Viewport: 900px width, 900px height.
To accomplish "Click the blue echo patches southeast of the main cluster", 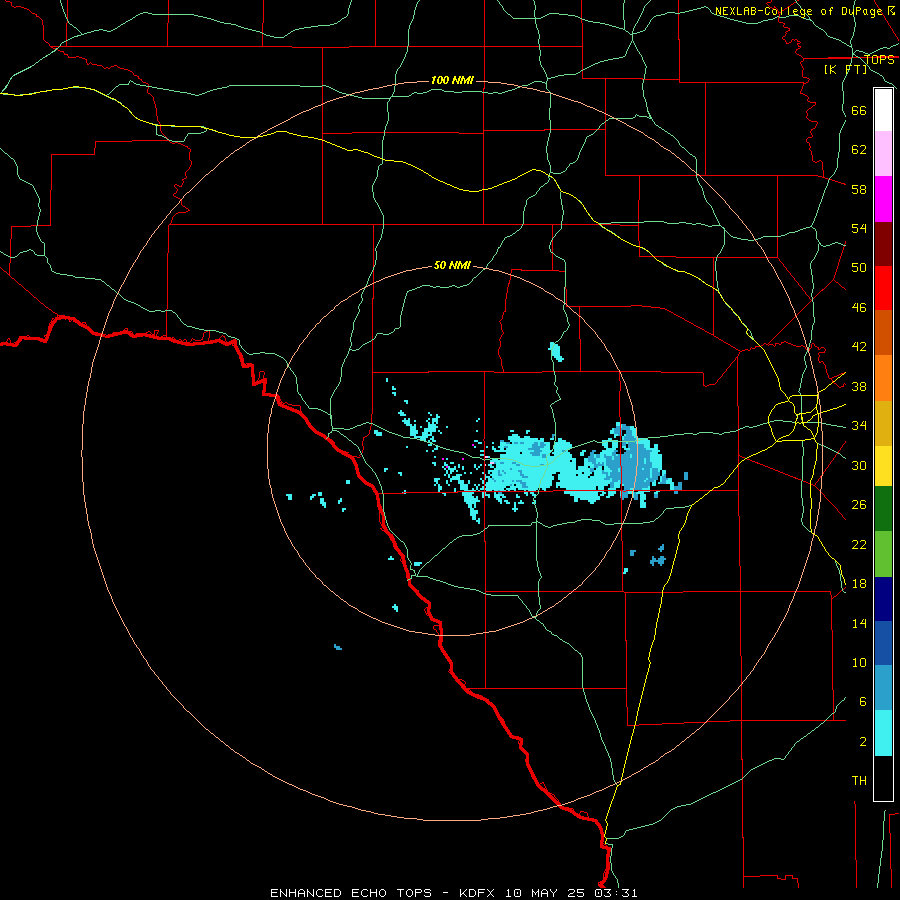I will pos(657,557).
